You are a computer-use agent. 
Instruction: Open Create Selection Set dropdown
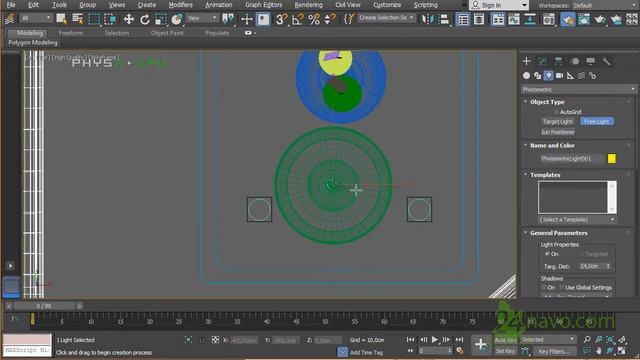386,18
